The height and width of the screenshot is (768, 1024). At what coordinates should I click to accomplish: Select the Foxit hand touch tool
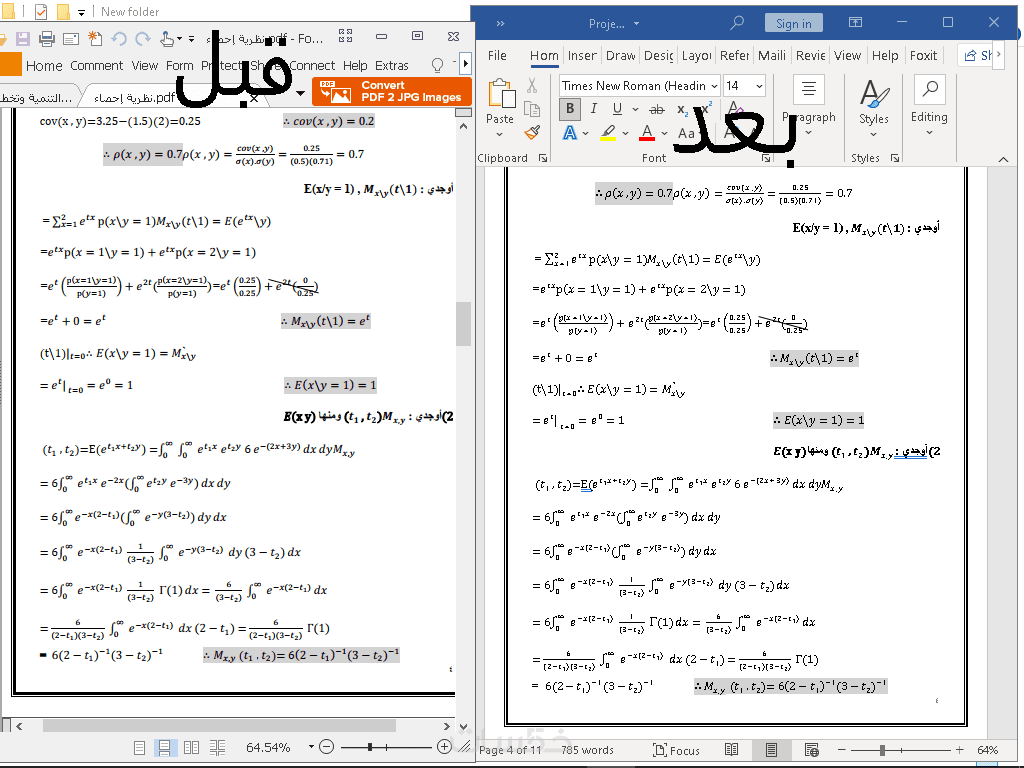(x=167, y=39)
